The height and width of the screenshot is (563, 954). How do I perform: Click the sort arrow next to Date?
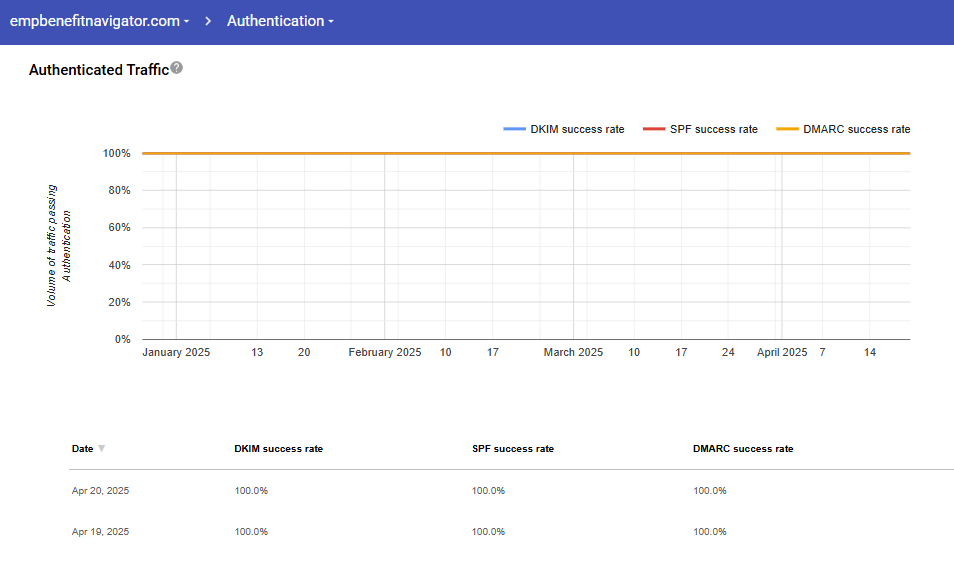point(102,449)
